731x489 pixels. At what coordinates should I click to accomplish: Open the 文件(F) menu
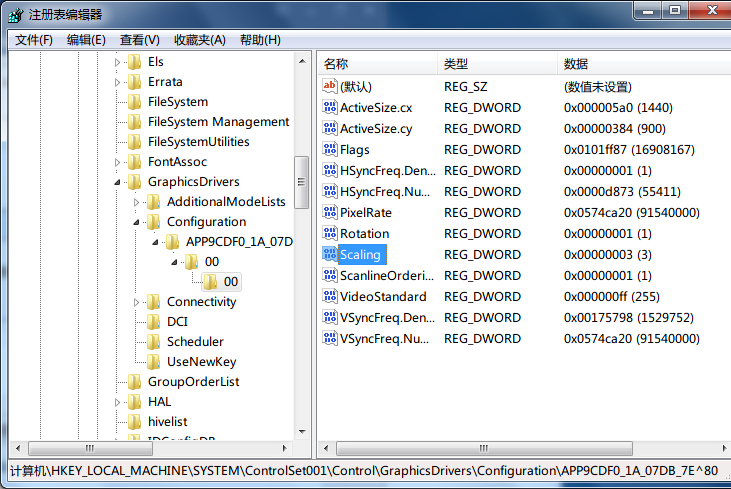(x=34, y=40)
